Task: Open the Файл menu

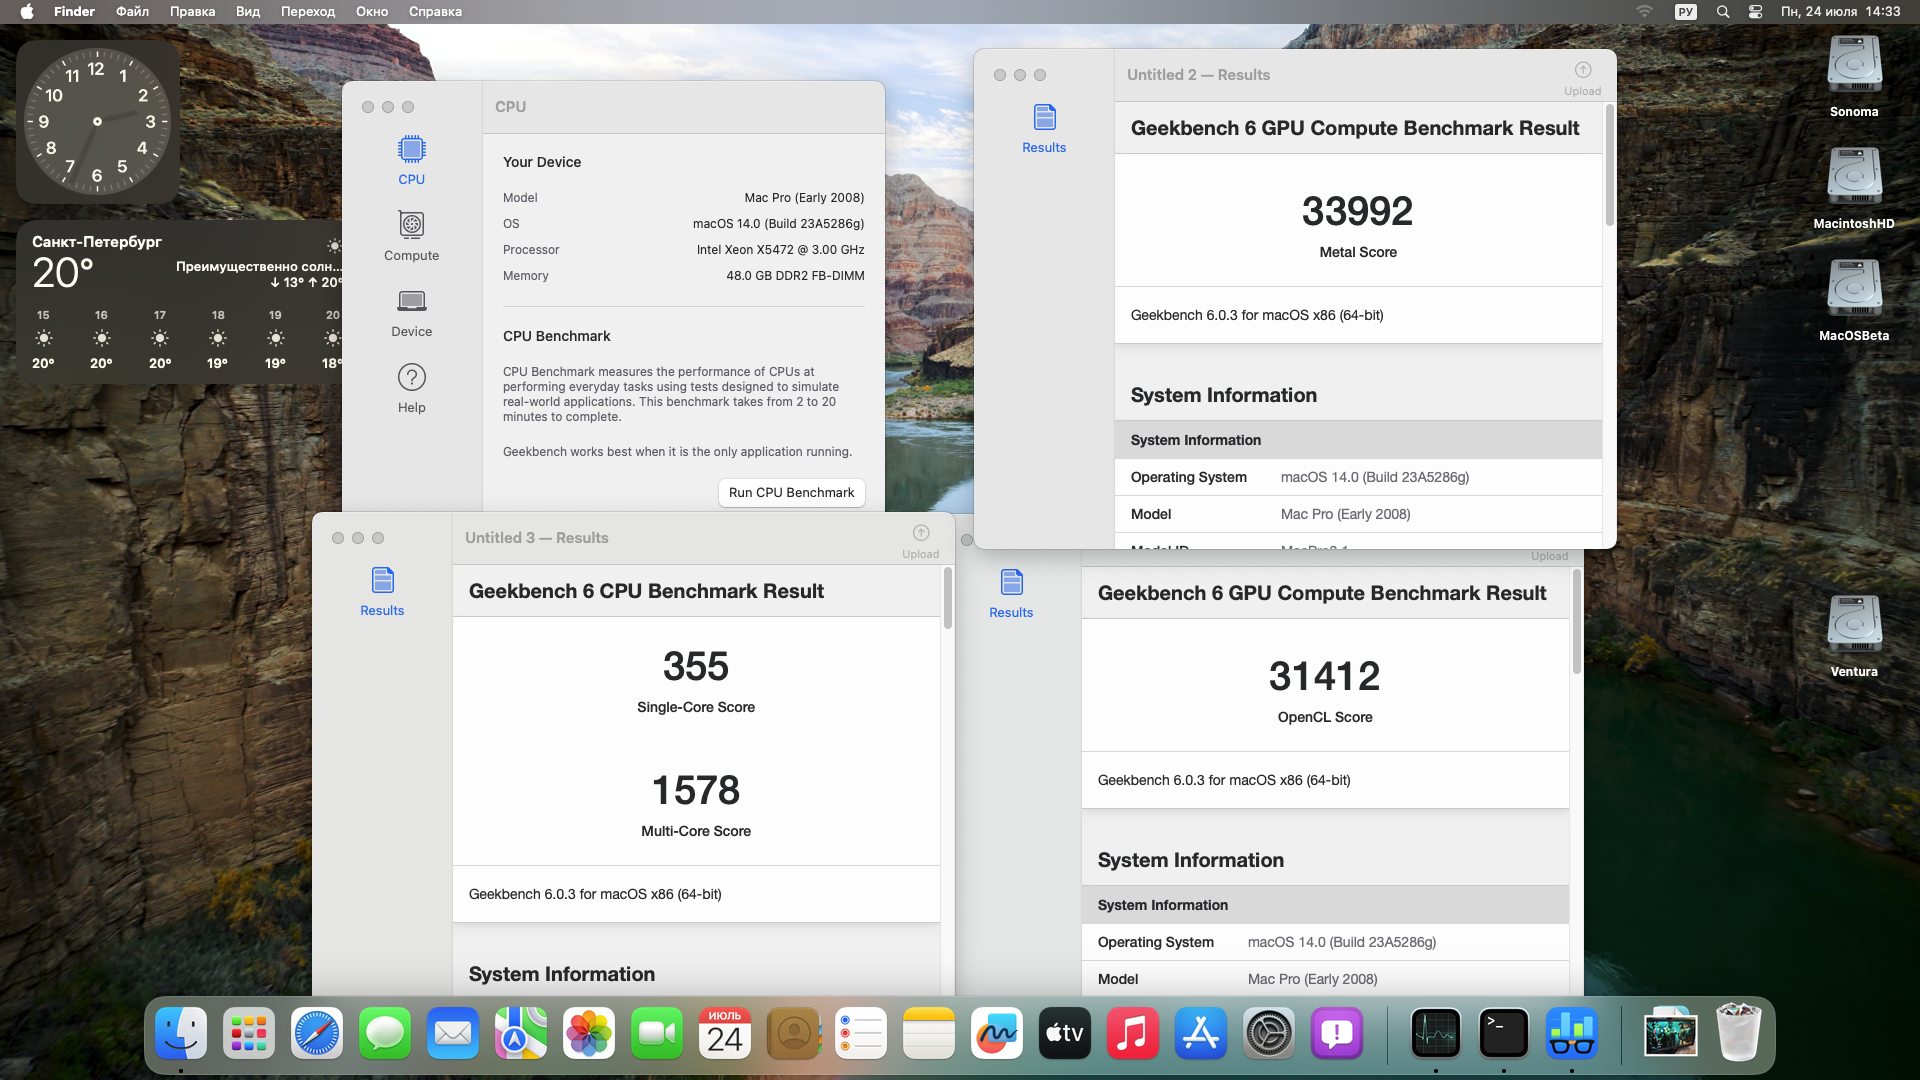Action: click(x=132, y=12)
